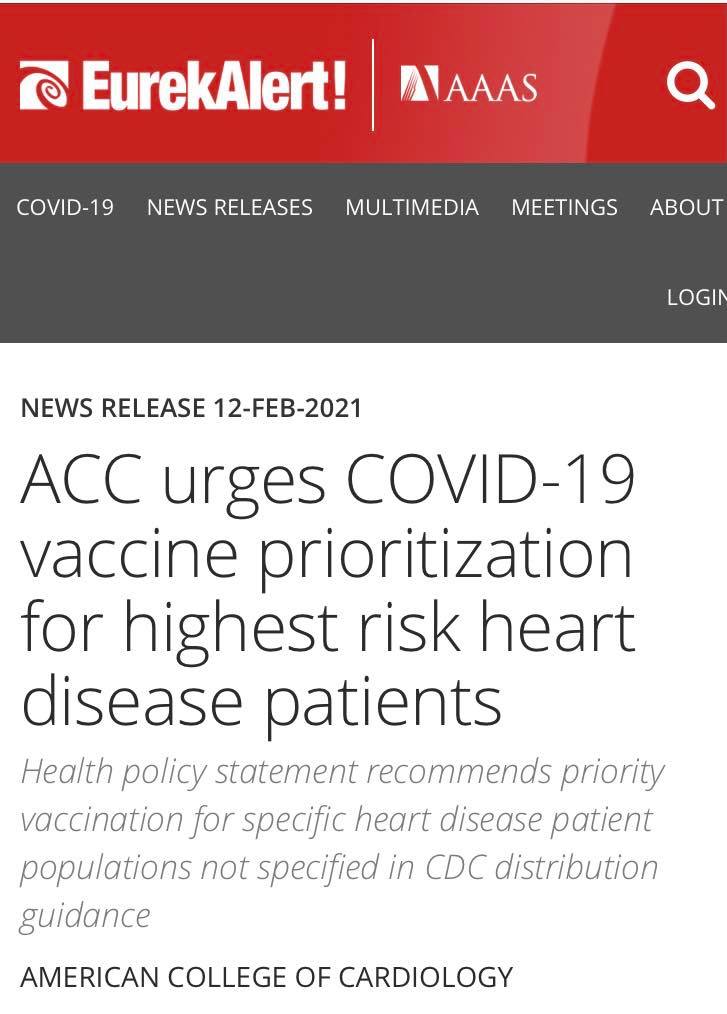Open the COVID-19 nav section
Screen dimensions: 727x1014
coord(65,207)
